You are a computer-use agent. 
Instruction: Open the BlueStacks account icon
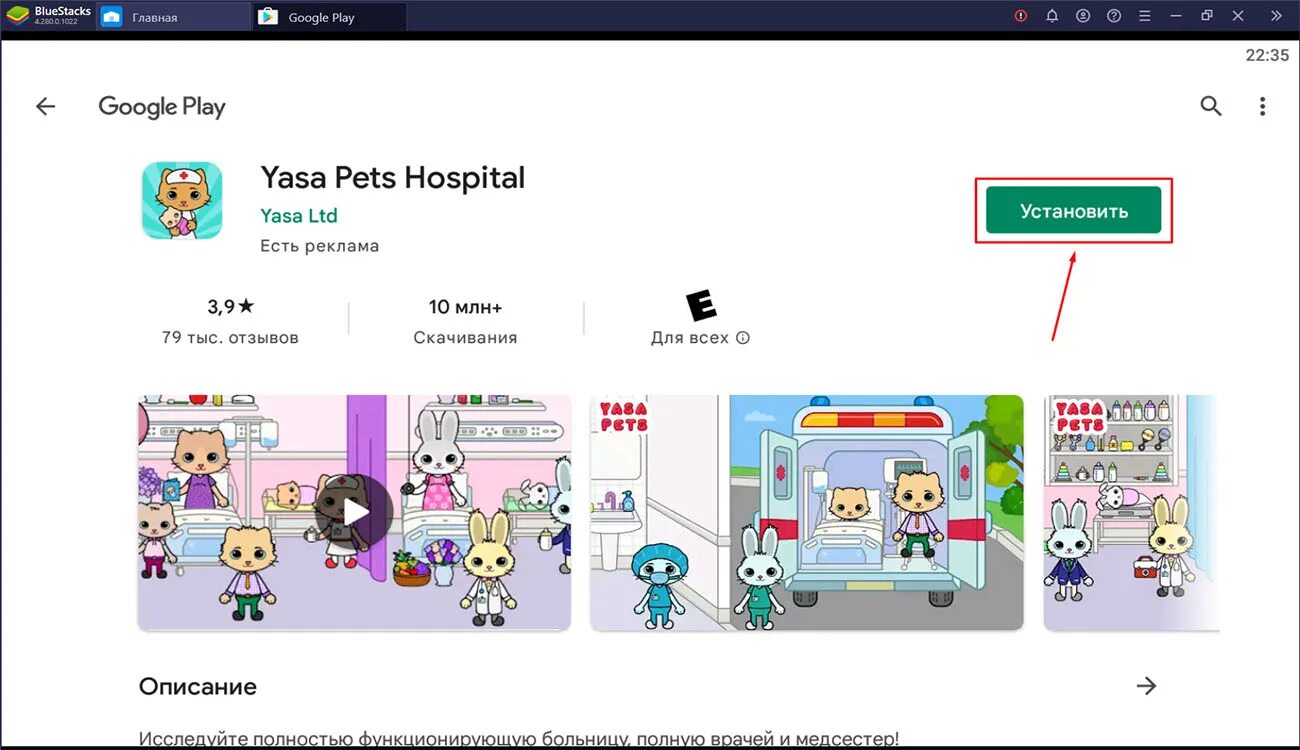click(1083, 16)
